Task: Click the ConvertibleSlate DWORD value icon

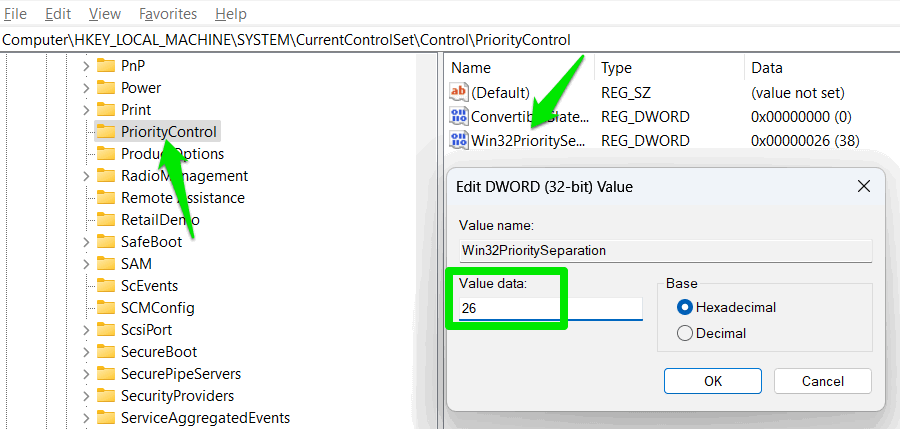Action: 460,116
